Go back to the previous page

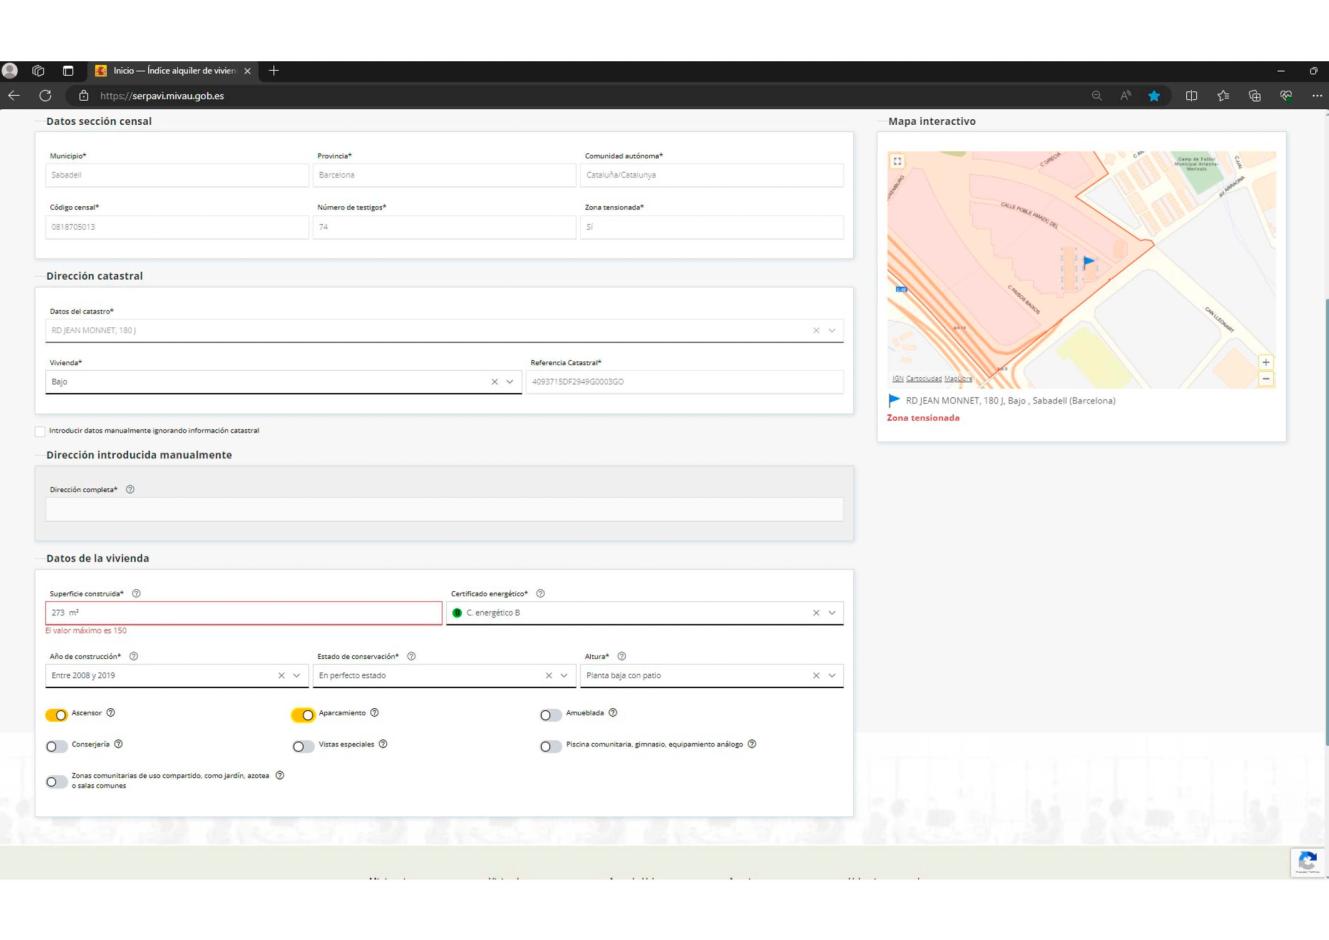[x=14, y=96]
